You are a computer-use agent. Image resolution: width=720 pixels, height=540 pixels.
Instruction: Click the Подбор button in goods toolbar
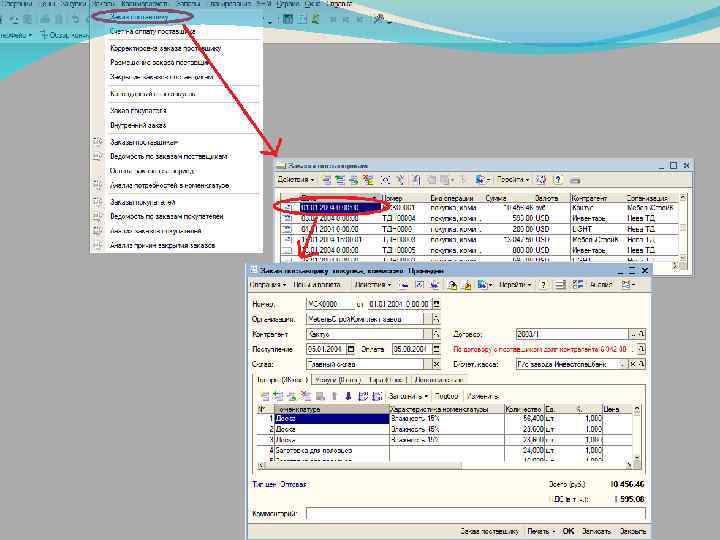click(446, 396)
